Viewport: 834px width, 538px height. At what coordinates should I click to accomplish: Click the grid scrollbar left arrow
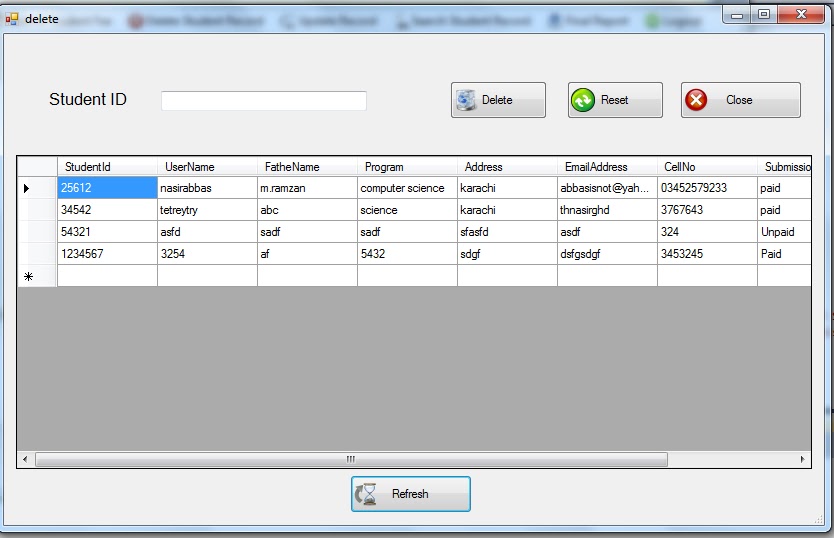click(25, 459)
